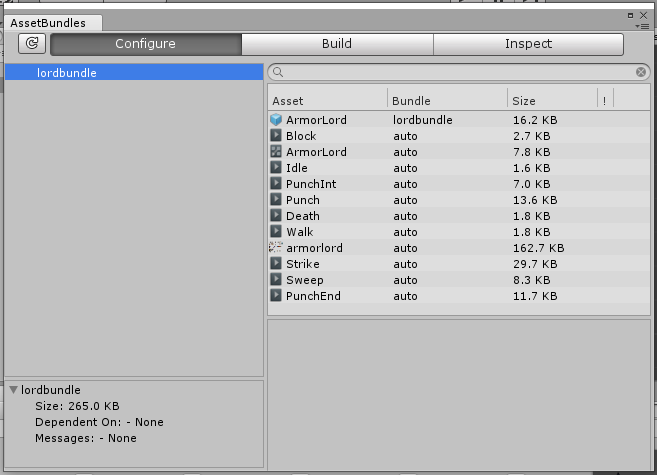The height and width of the screenshot is (475, 657).
Task: Open the Inspect tab
Action: pyautogui.click(x=528, y=44)
